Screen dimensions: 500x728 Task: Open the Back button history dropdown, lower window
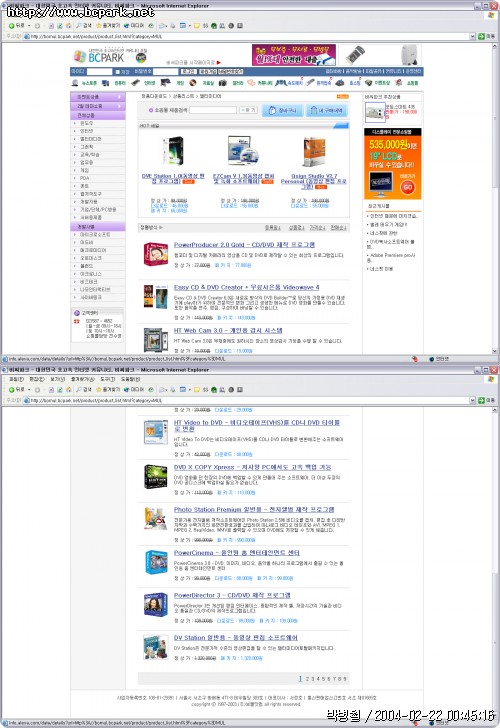tap(29, 390)
